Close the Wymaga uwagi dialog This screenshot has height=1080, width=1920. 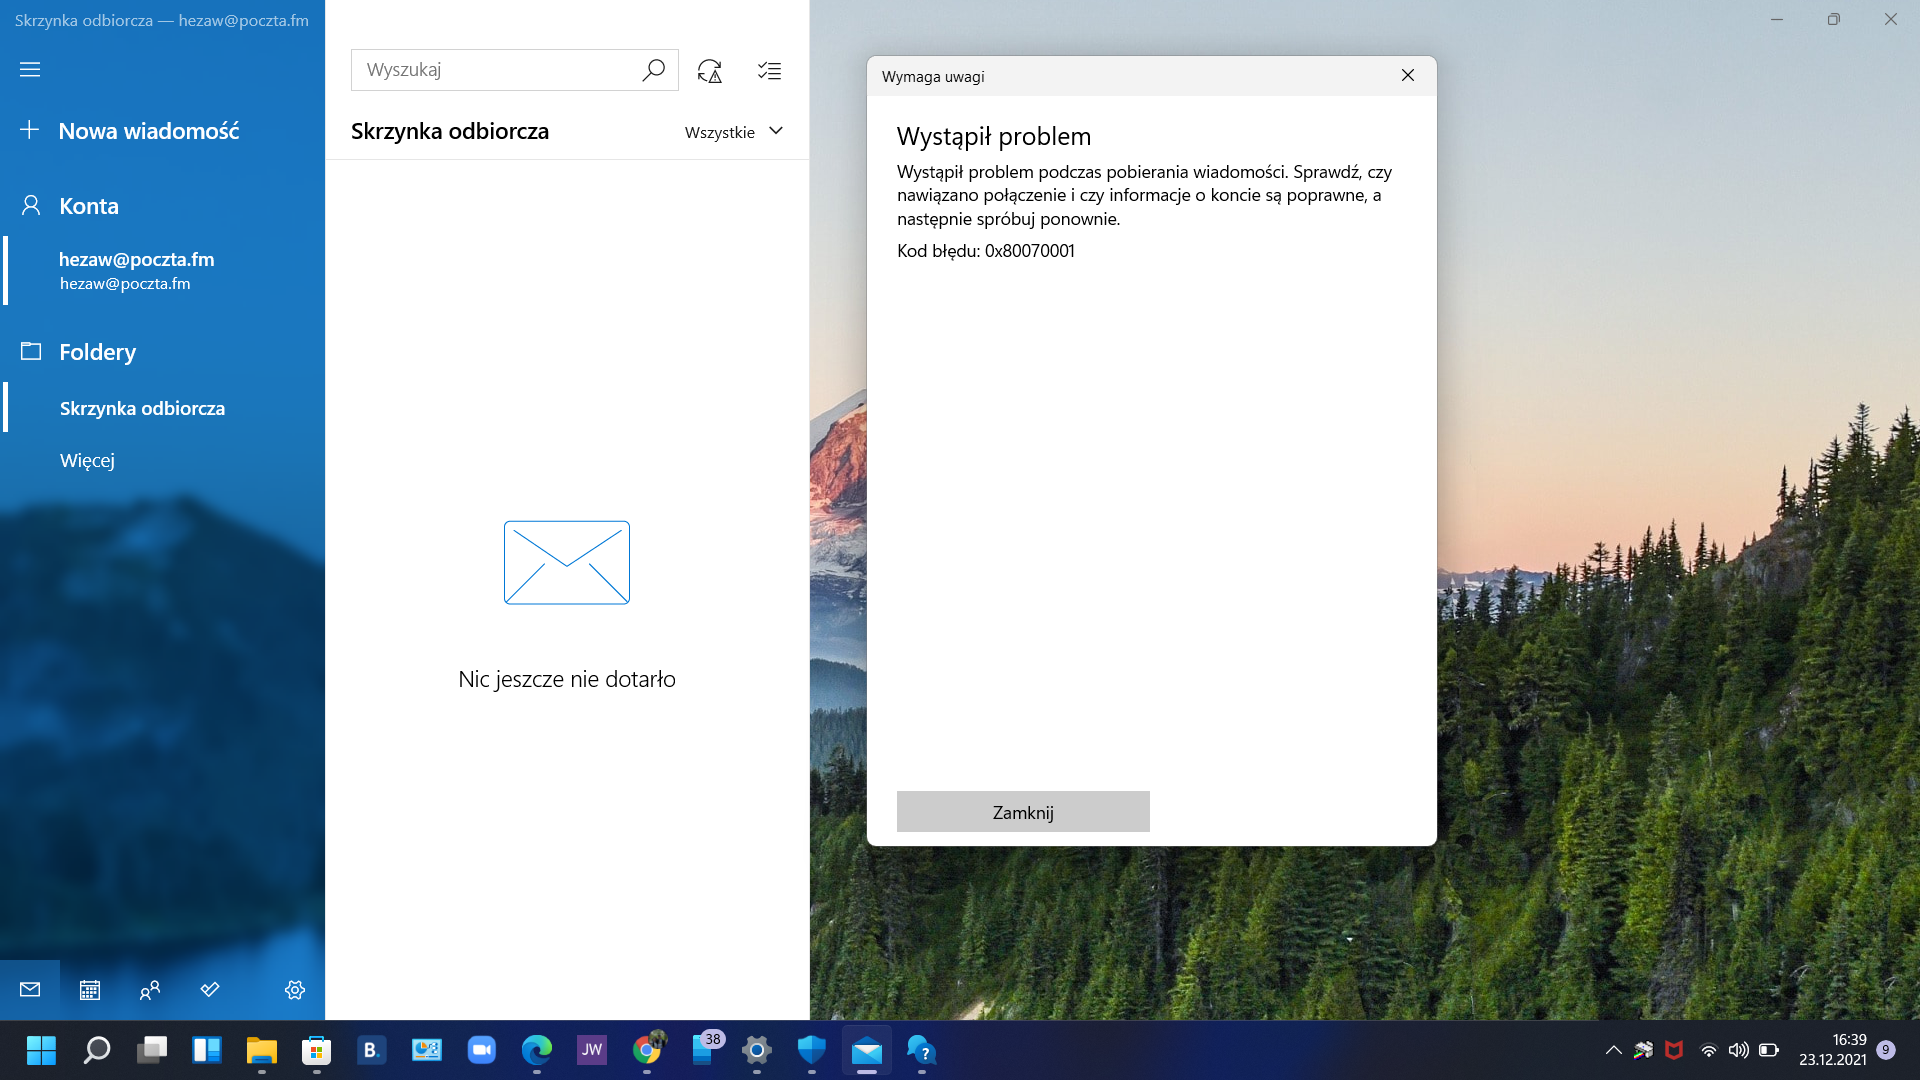[x=1407, y=76]
